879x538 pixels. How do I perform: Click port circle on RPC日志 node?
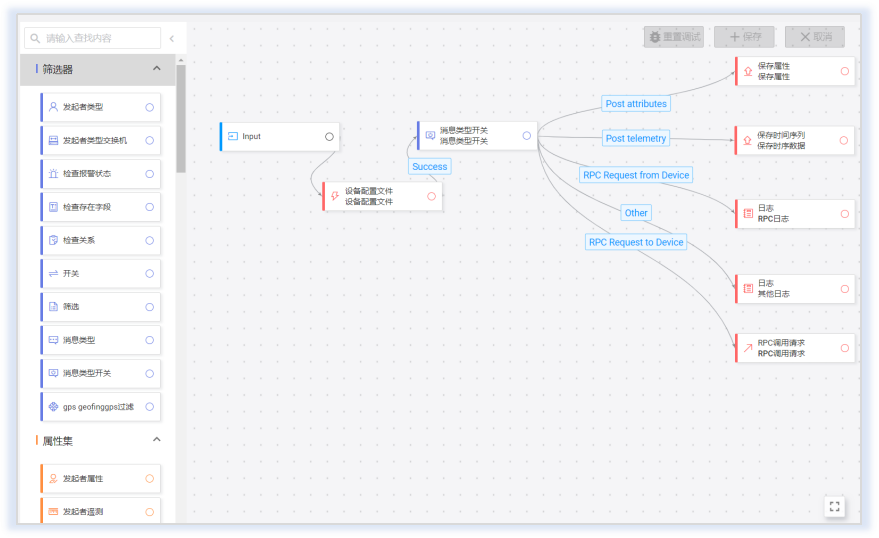(x=845, y=214)
